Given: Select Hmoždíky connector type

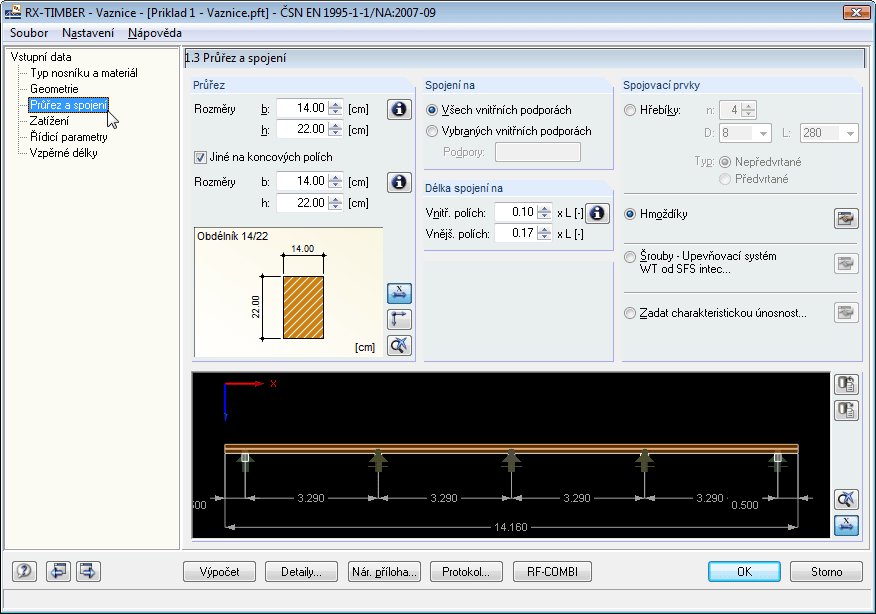Looking at the screenshot, I should pos(630,214).
